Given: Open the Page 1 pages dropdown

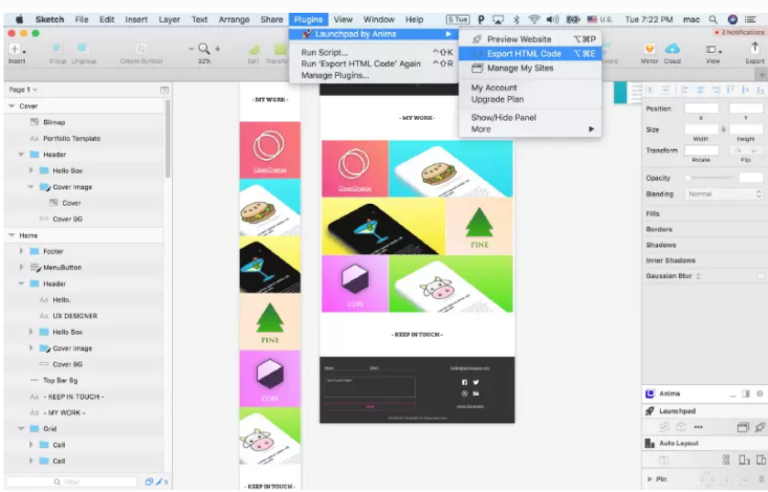Looking at the screenshot, I should [x=23, y=90].
